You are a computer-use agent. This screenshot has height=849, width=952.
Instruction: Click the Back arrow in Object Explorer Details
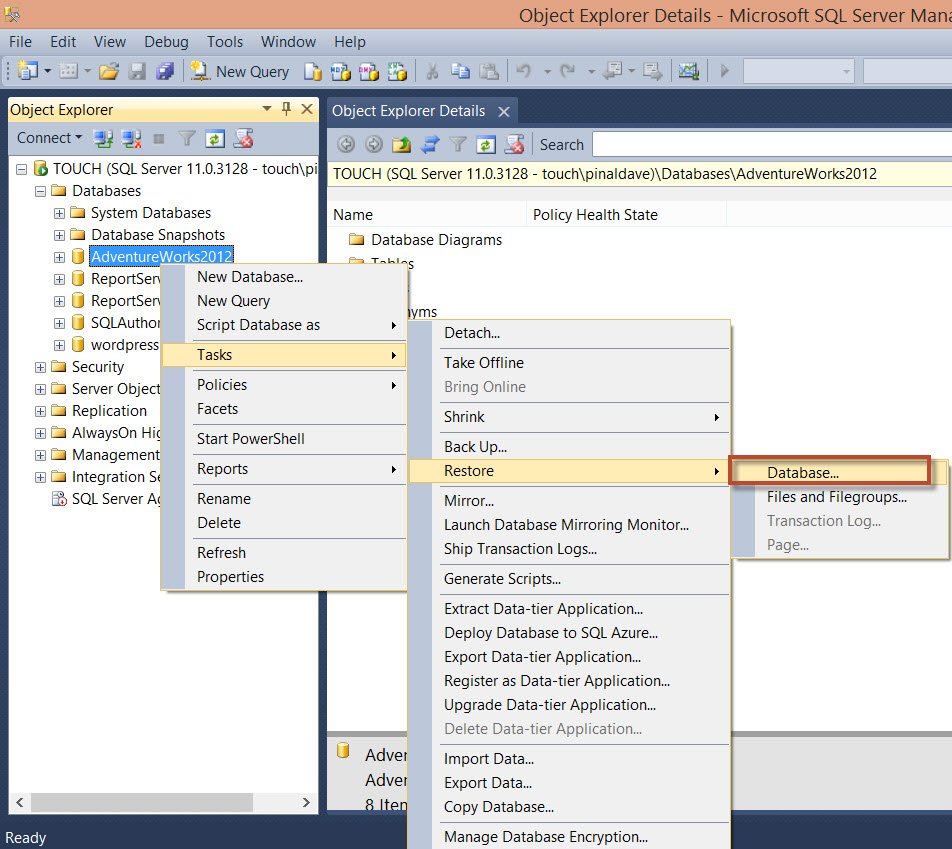[x=346, y=145]
